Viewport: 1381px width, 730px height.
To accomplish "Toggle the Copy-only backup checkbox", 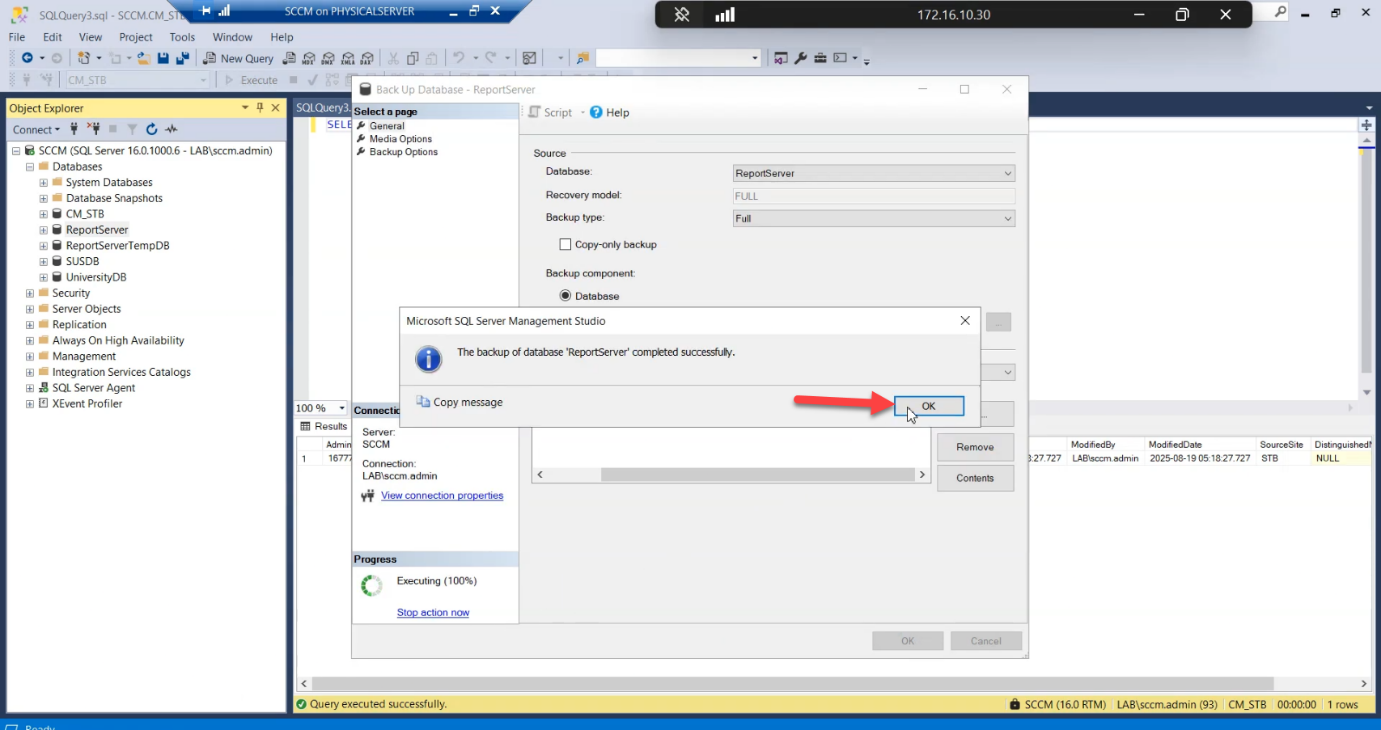I will 565,244.
